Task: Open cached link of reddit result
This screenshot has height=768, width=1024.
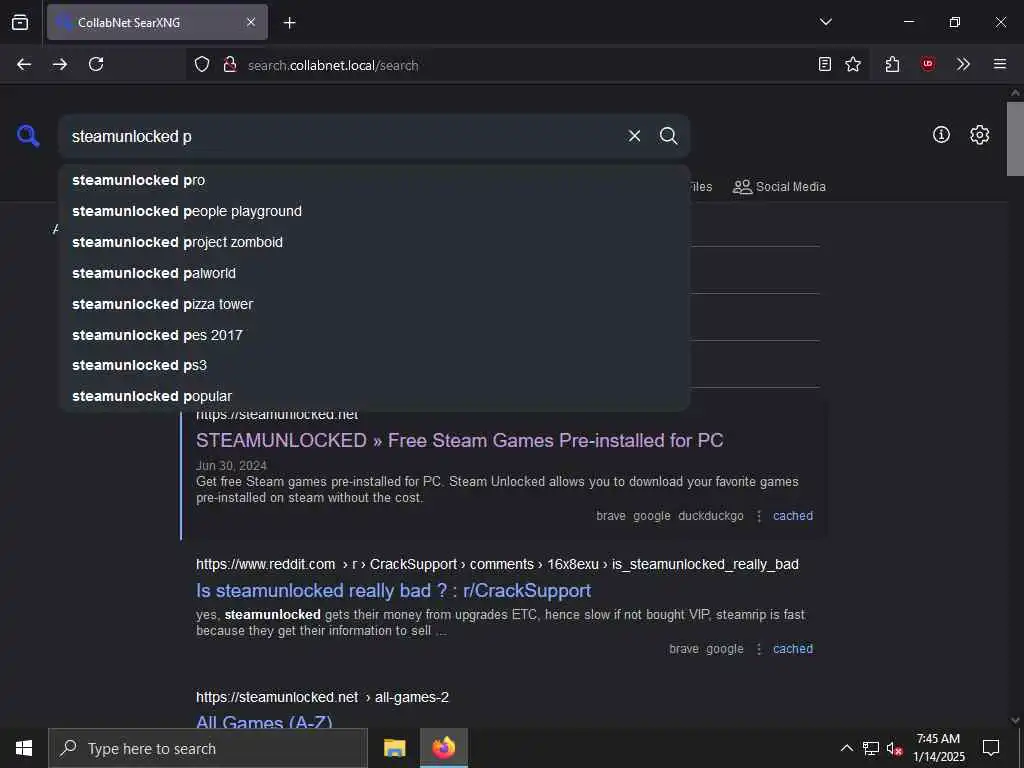Action: (x=793, y=648)
